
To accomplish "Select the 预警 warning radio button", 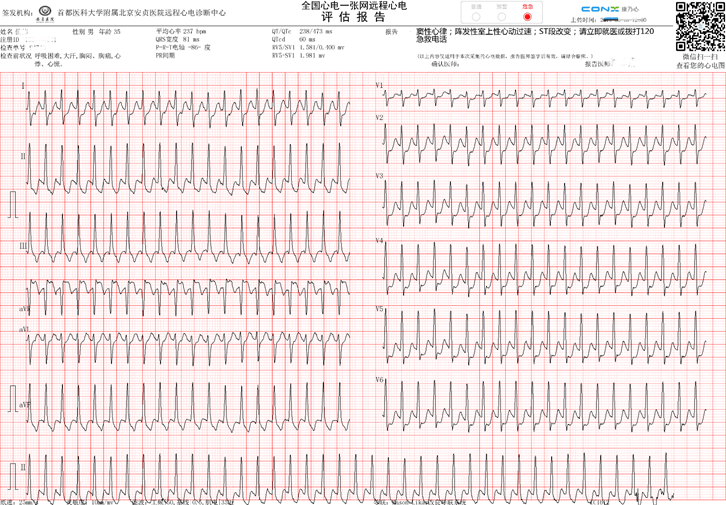I will click(501, 17).
